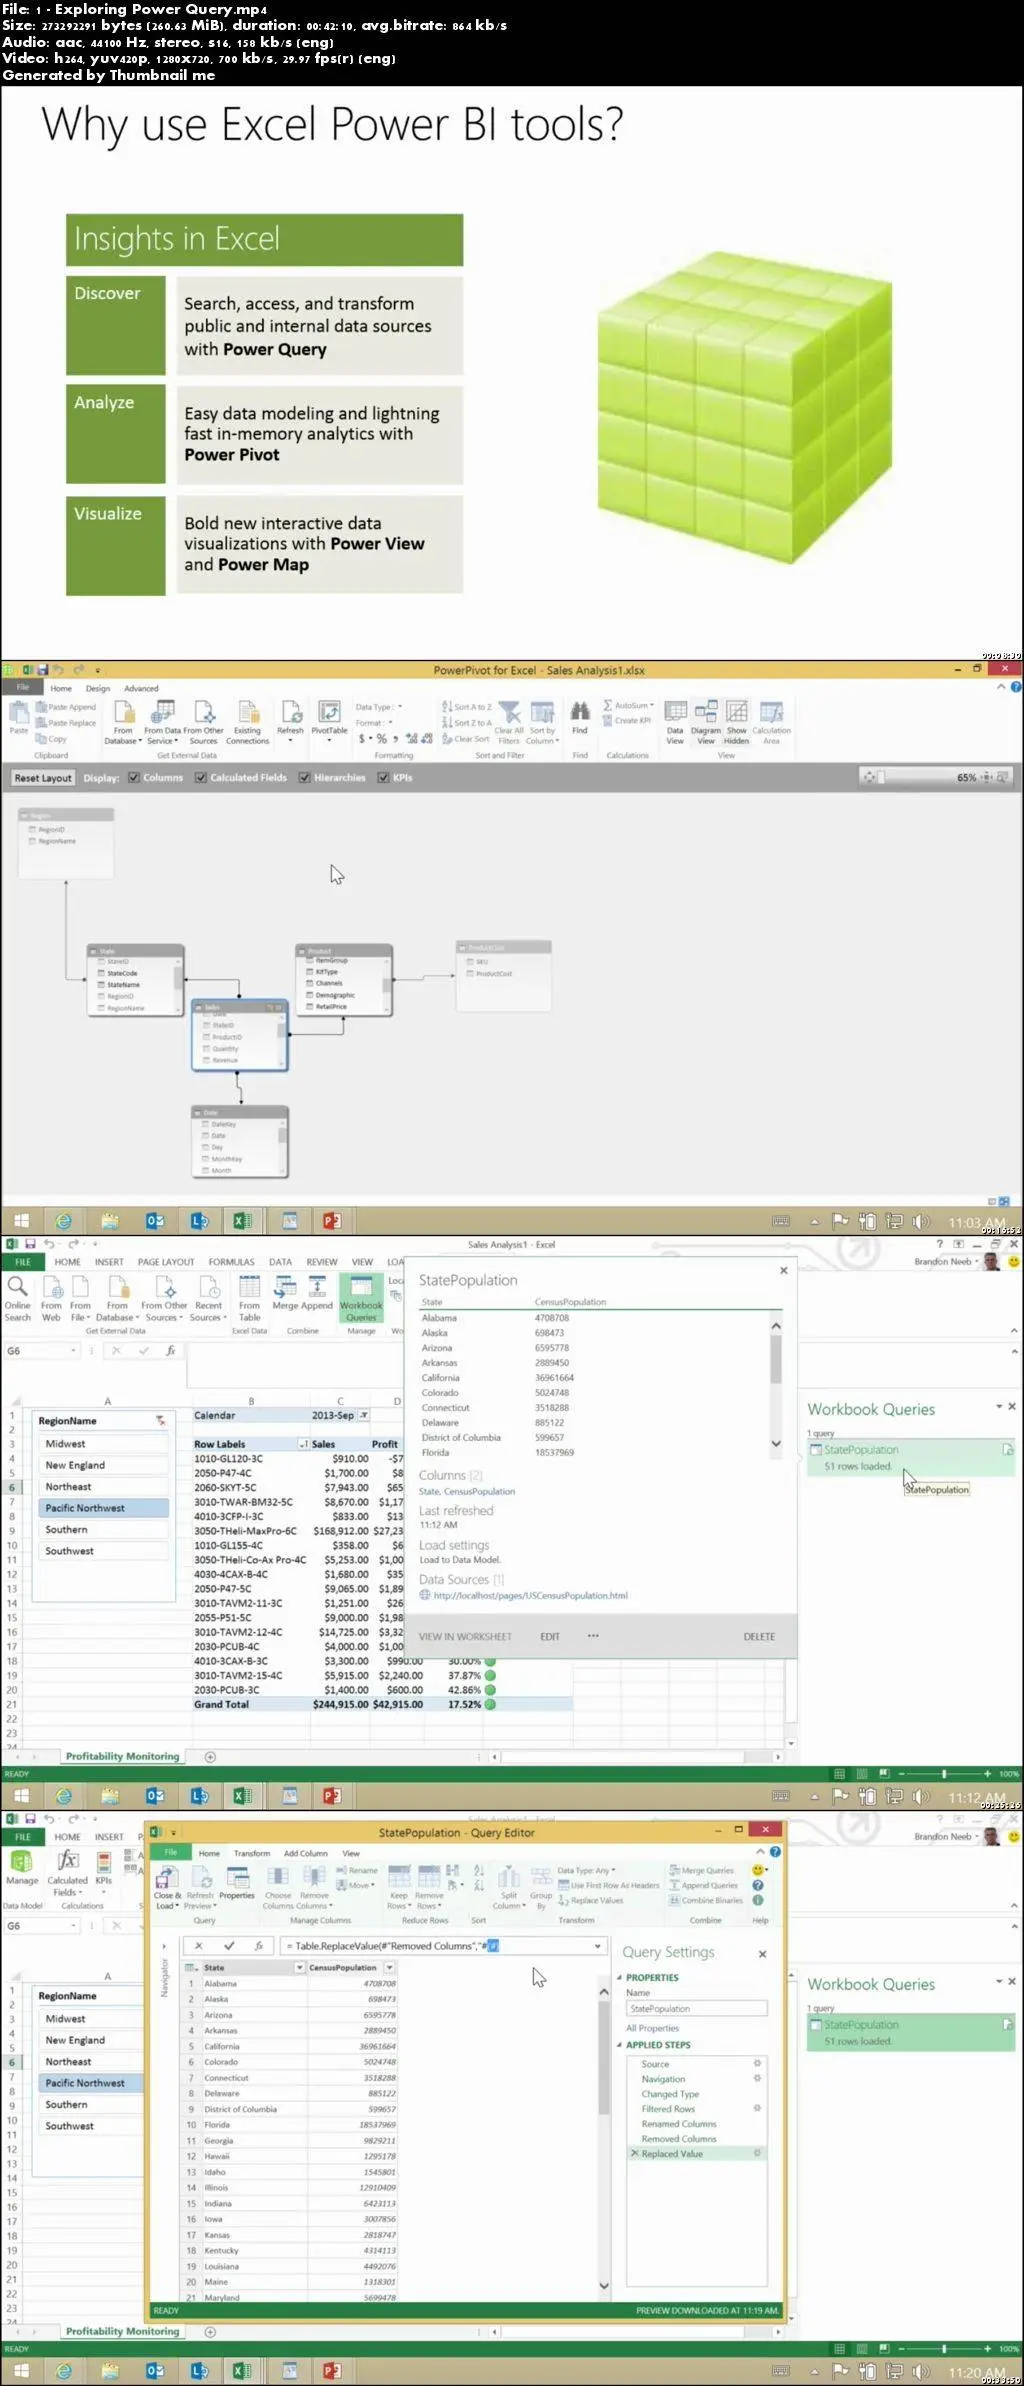Click Start button on 11:20 AM taskbar

coord(21,2370)
